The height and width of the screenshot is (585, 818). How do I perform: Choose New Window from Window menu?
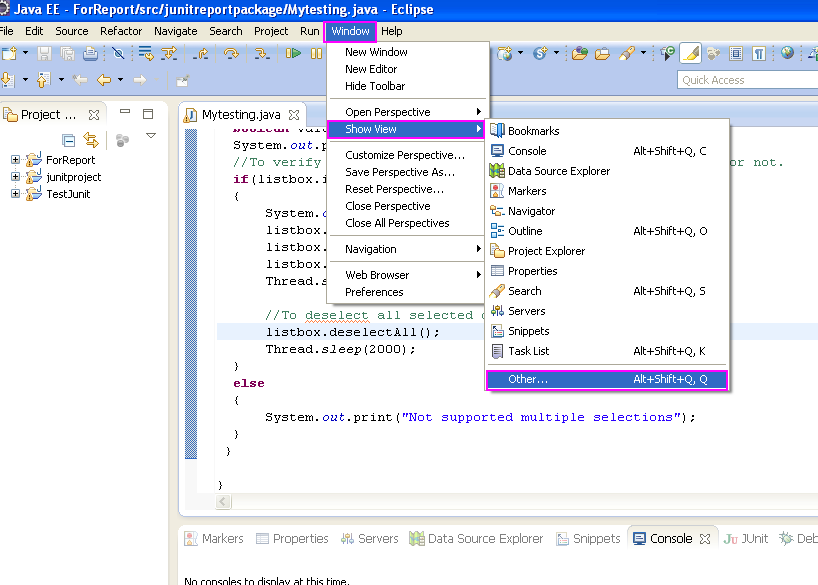[406, 52]
